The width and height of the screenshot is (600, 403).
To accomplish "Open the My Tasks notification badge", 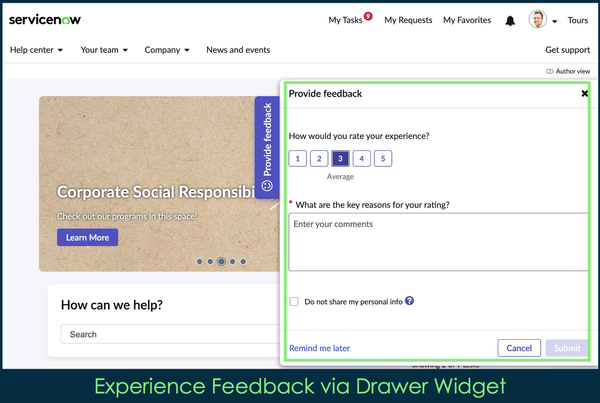I will tap(368, 16).
